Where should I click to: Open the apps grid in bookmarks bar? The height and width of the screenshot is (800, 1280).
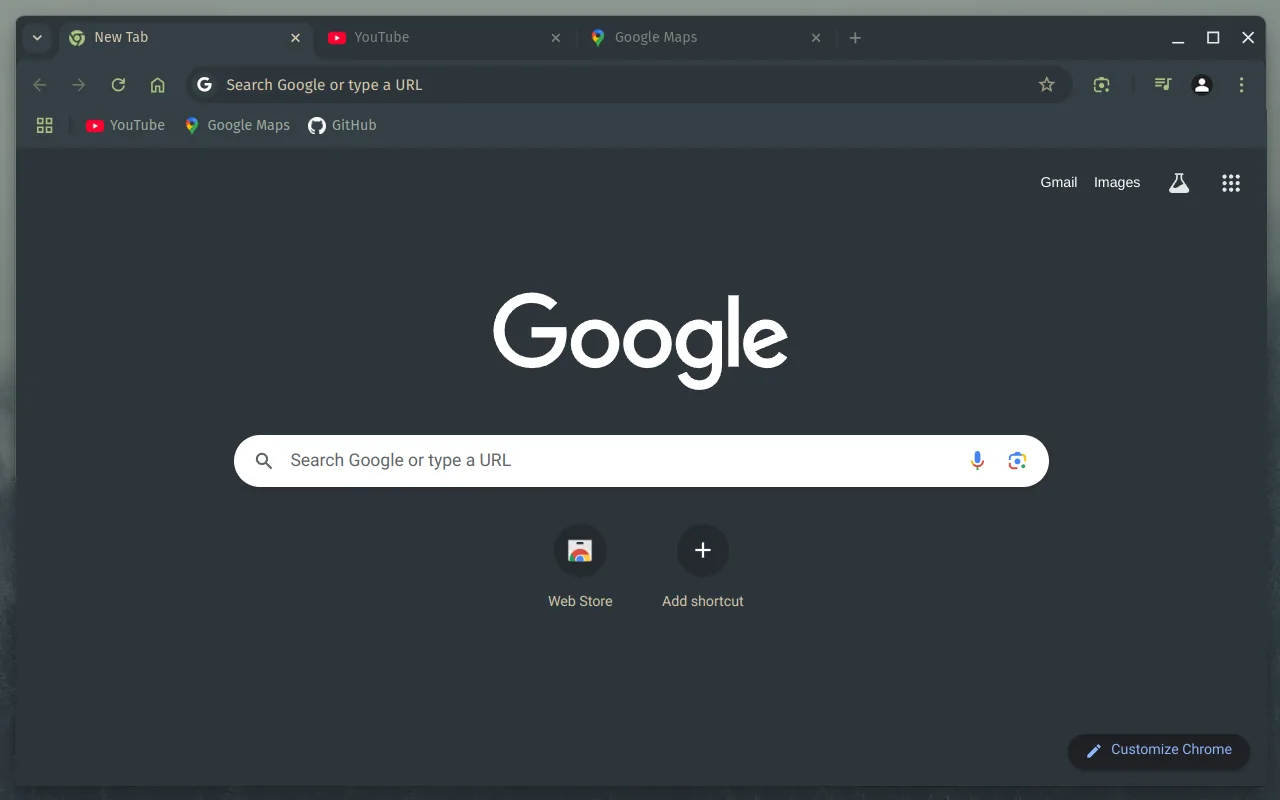44,125
